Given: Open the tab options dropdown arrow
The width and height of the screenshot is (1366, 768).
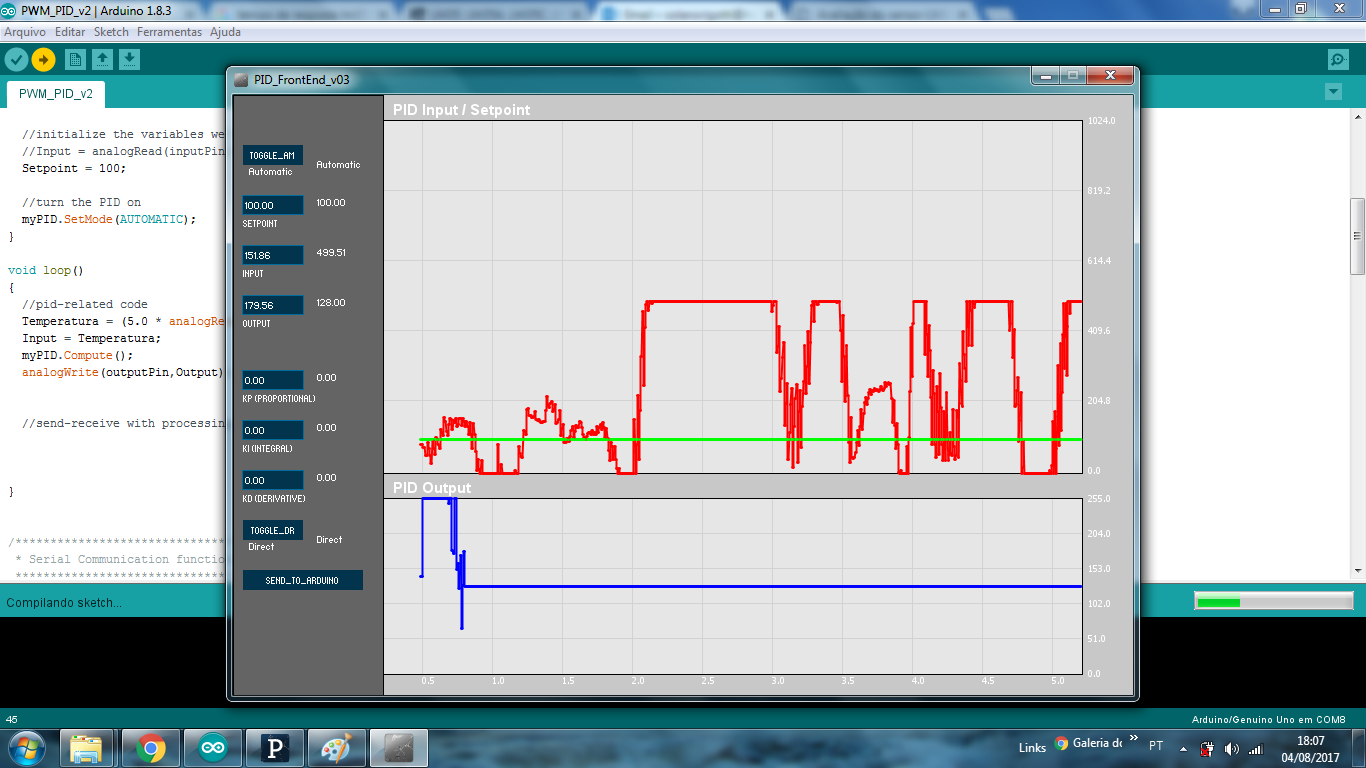Looking at the screenshot, I should click(x=1332, y=92).
